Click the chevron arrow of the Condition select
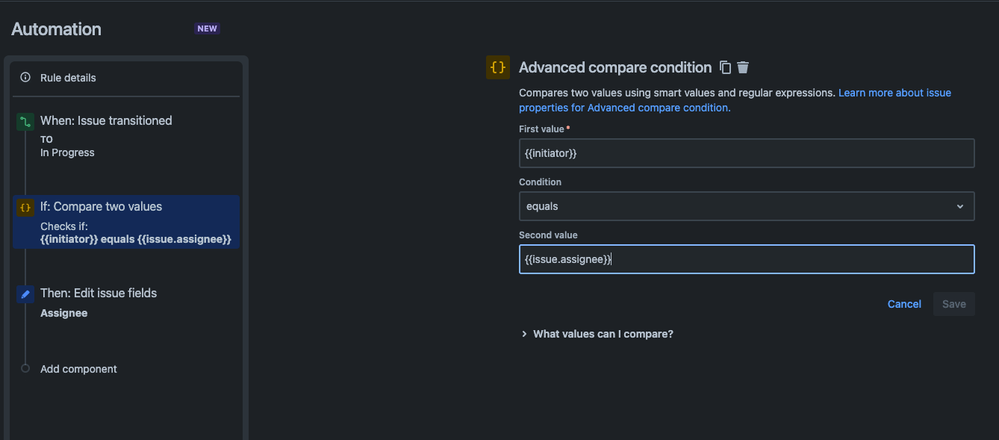 [x=960, y=206]
